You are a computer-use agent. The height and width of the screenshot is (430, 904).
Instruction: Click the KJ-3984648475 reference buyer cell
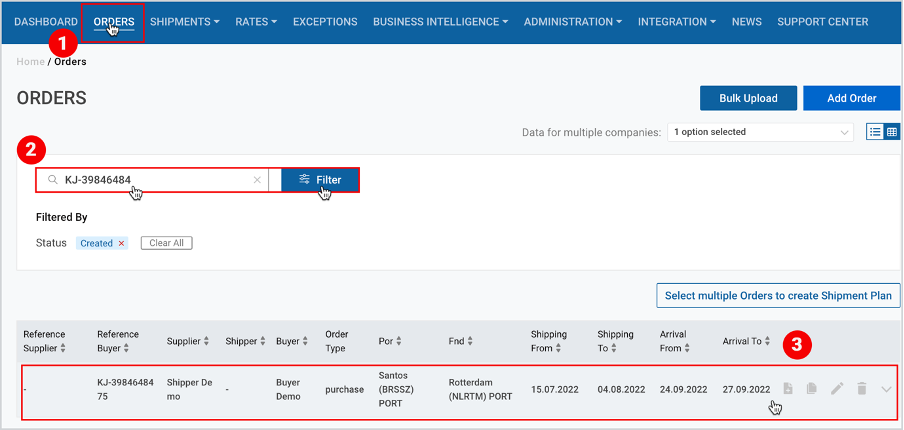click(126, 389)
